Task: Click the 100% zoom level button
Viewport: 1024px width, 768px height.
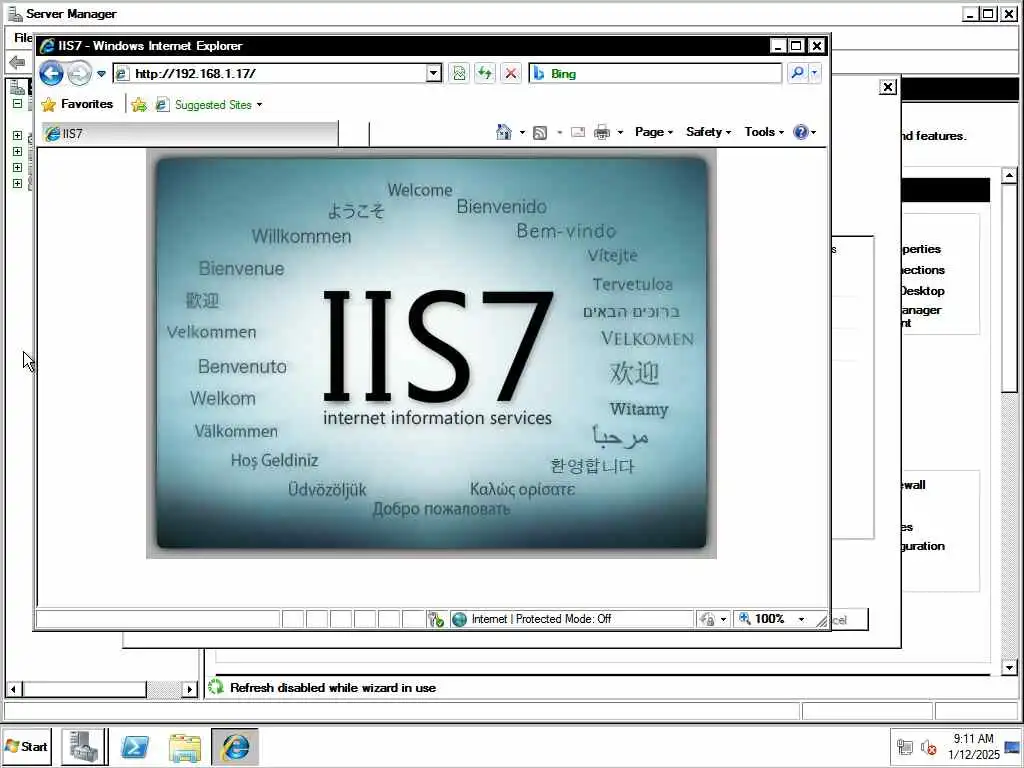Action: [762, 619]
